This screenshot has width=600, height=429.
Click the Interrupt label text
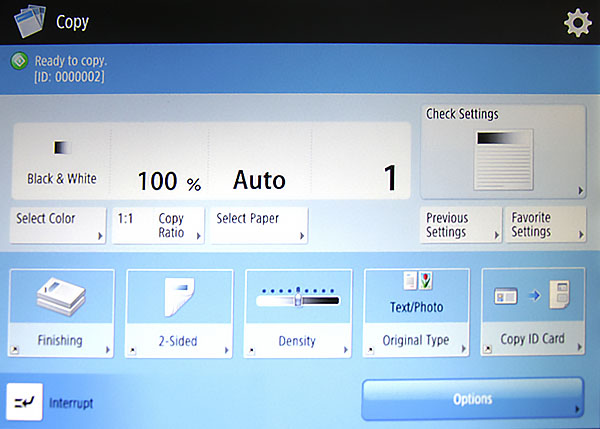[71, 403]
